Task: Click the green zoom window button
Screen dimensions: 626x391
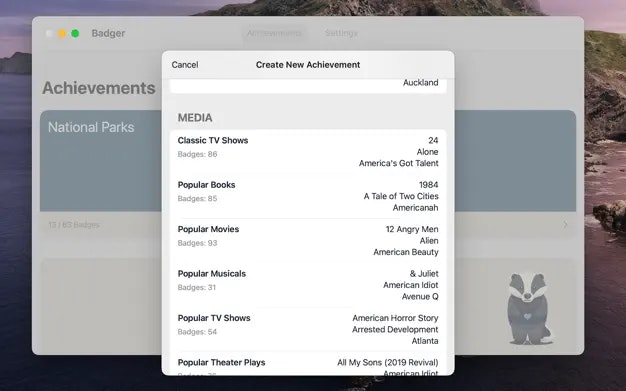Action: point(75,34)
